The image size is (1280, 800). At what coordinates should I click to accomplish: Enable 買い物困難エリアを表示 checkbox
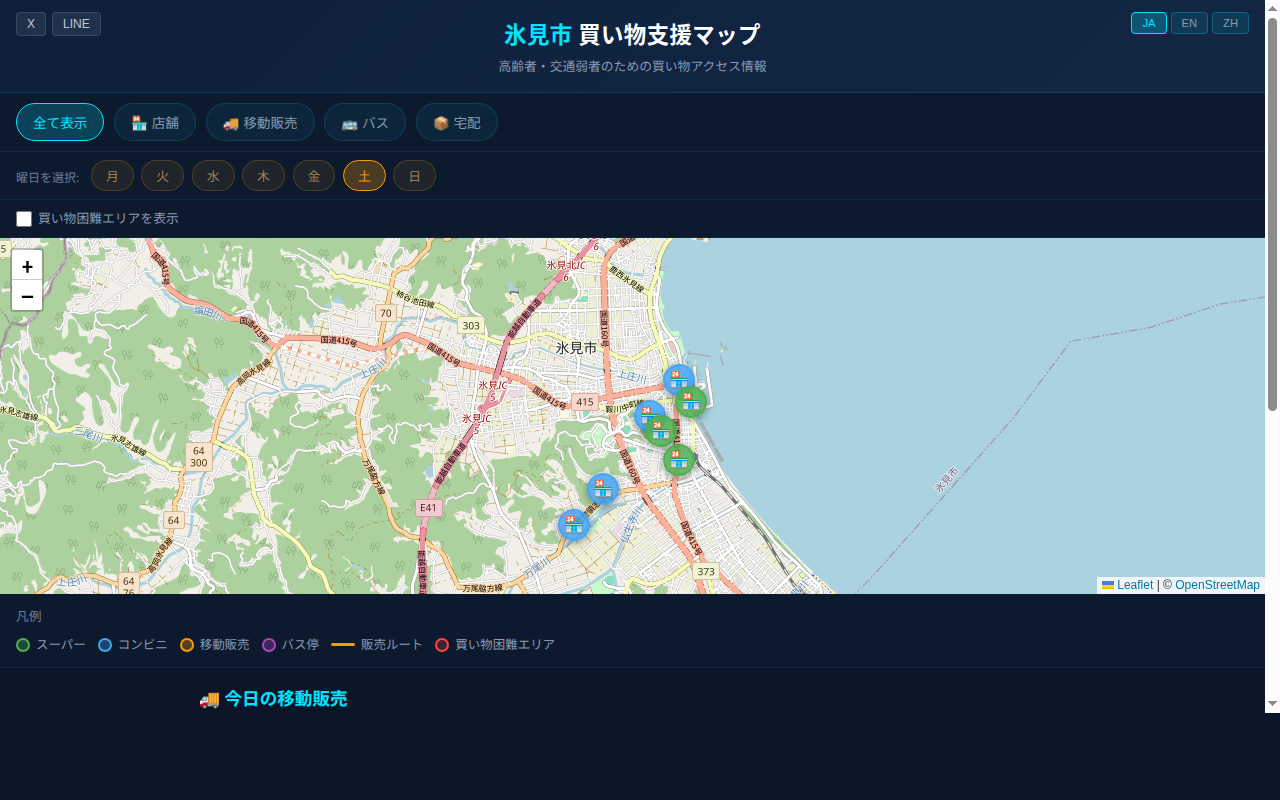coord(24,219)
